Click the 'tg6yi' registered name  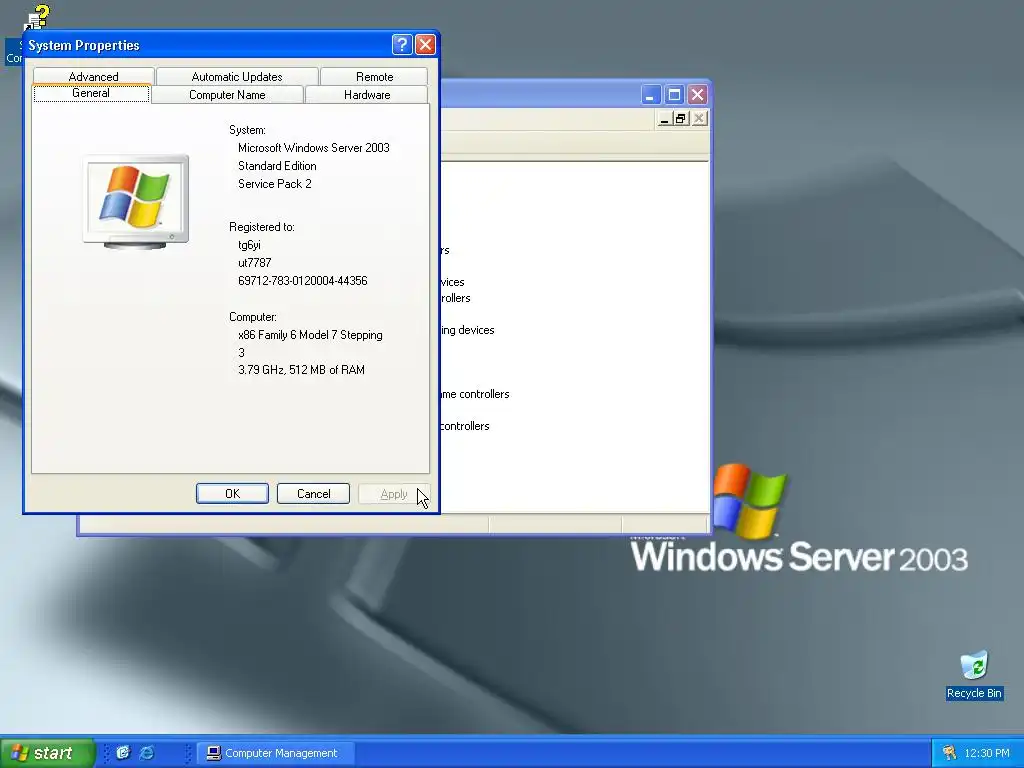pyautogui.click(x=249, y=245)
